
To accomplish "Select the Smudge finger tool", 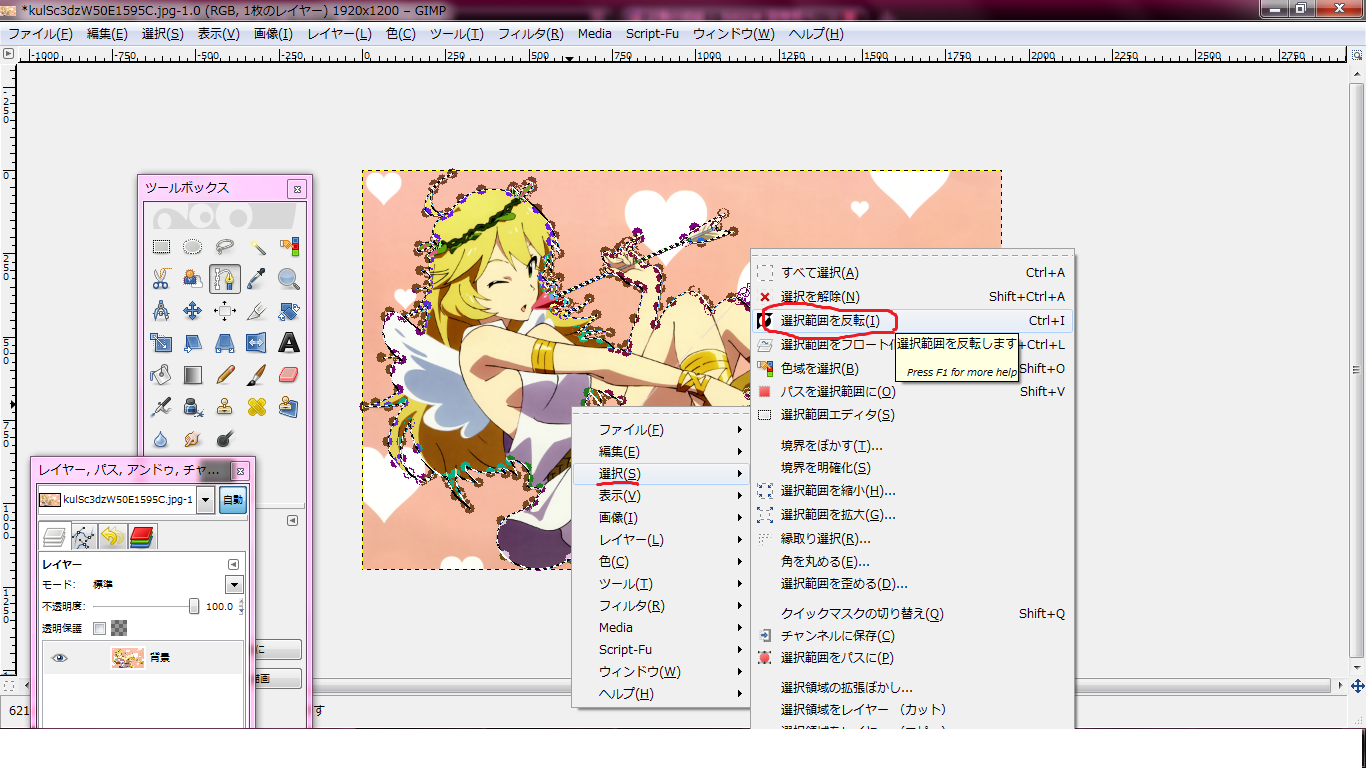I will pos(193,438).
